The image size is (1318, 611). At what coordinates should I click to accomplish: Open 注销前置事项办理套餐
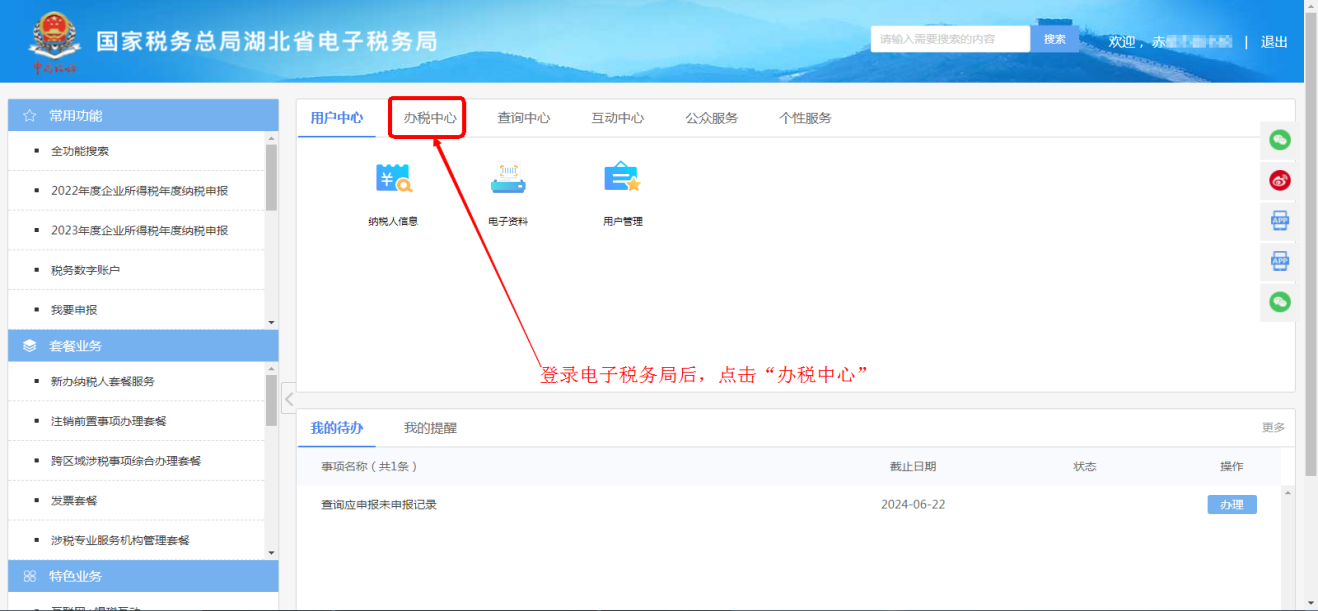coord(109,421)
